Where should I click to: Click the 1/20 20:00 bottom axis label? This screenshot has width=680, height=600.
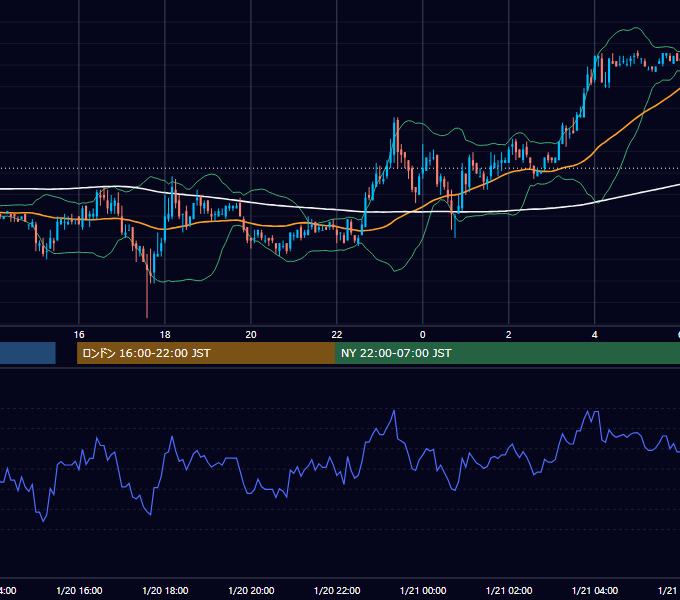pos(251,590)
